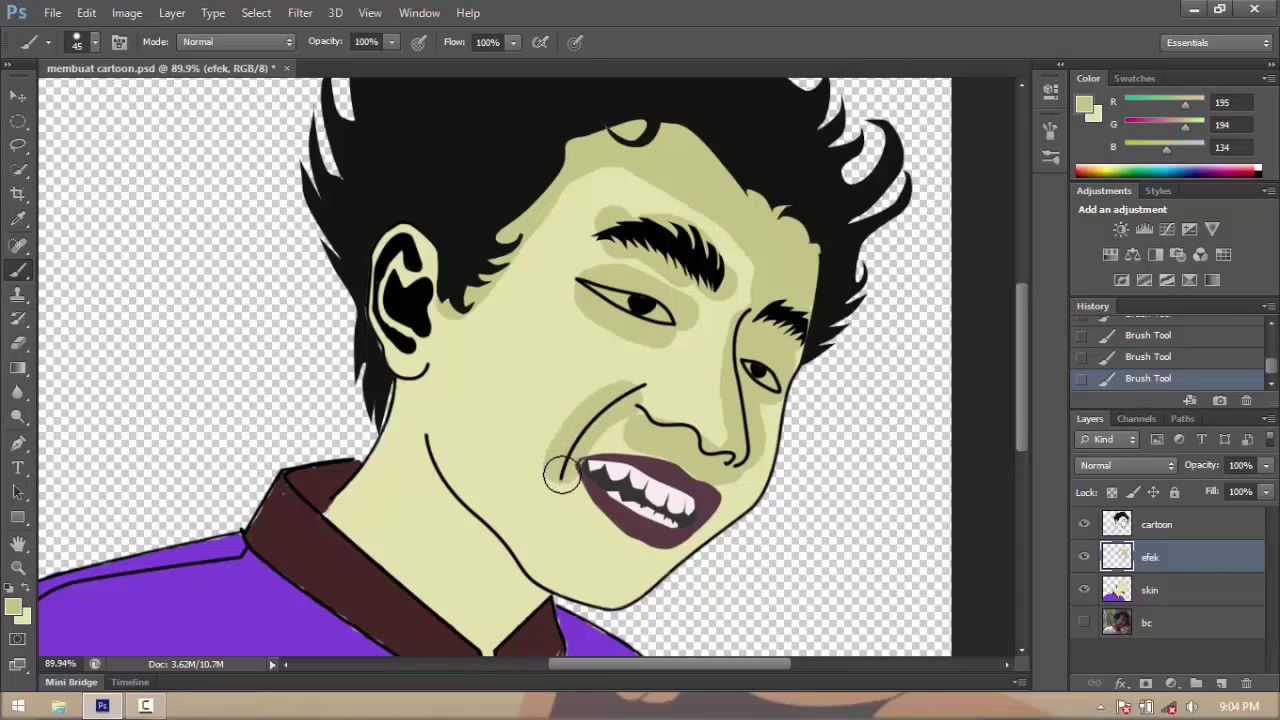Open the Filter menu

tap(300, 13)
